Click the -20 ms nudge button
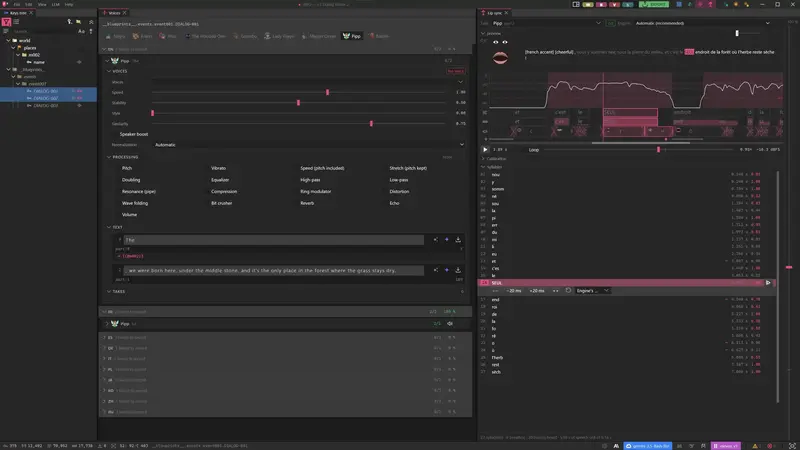 514,291
